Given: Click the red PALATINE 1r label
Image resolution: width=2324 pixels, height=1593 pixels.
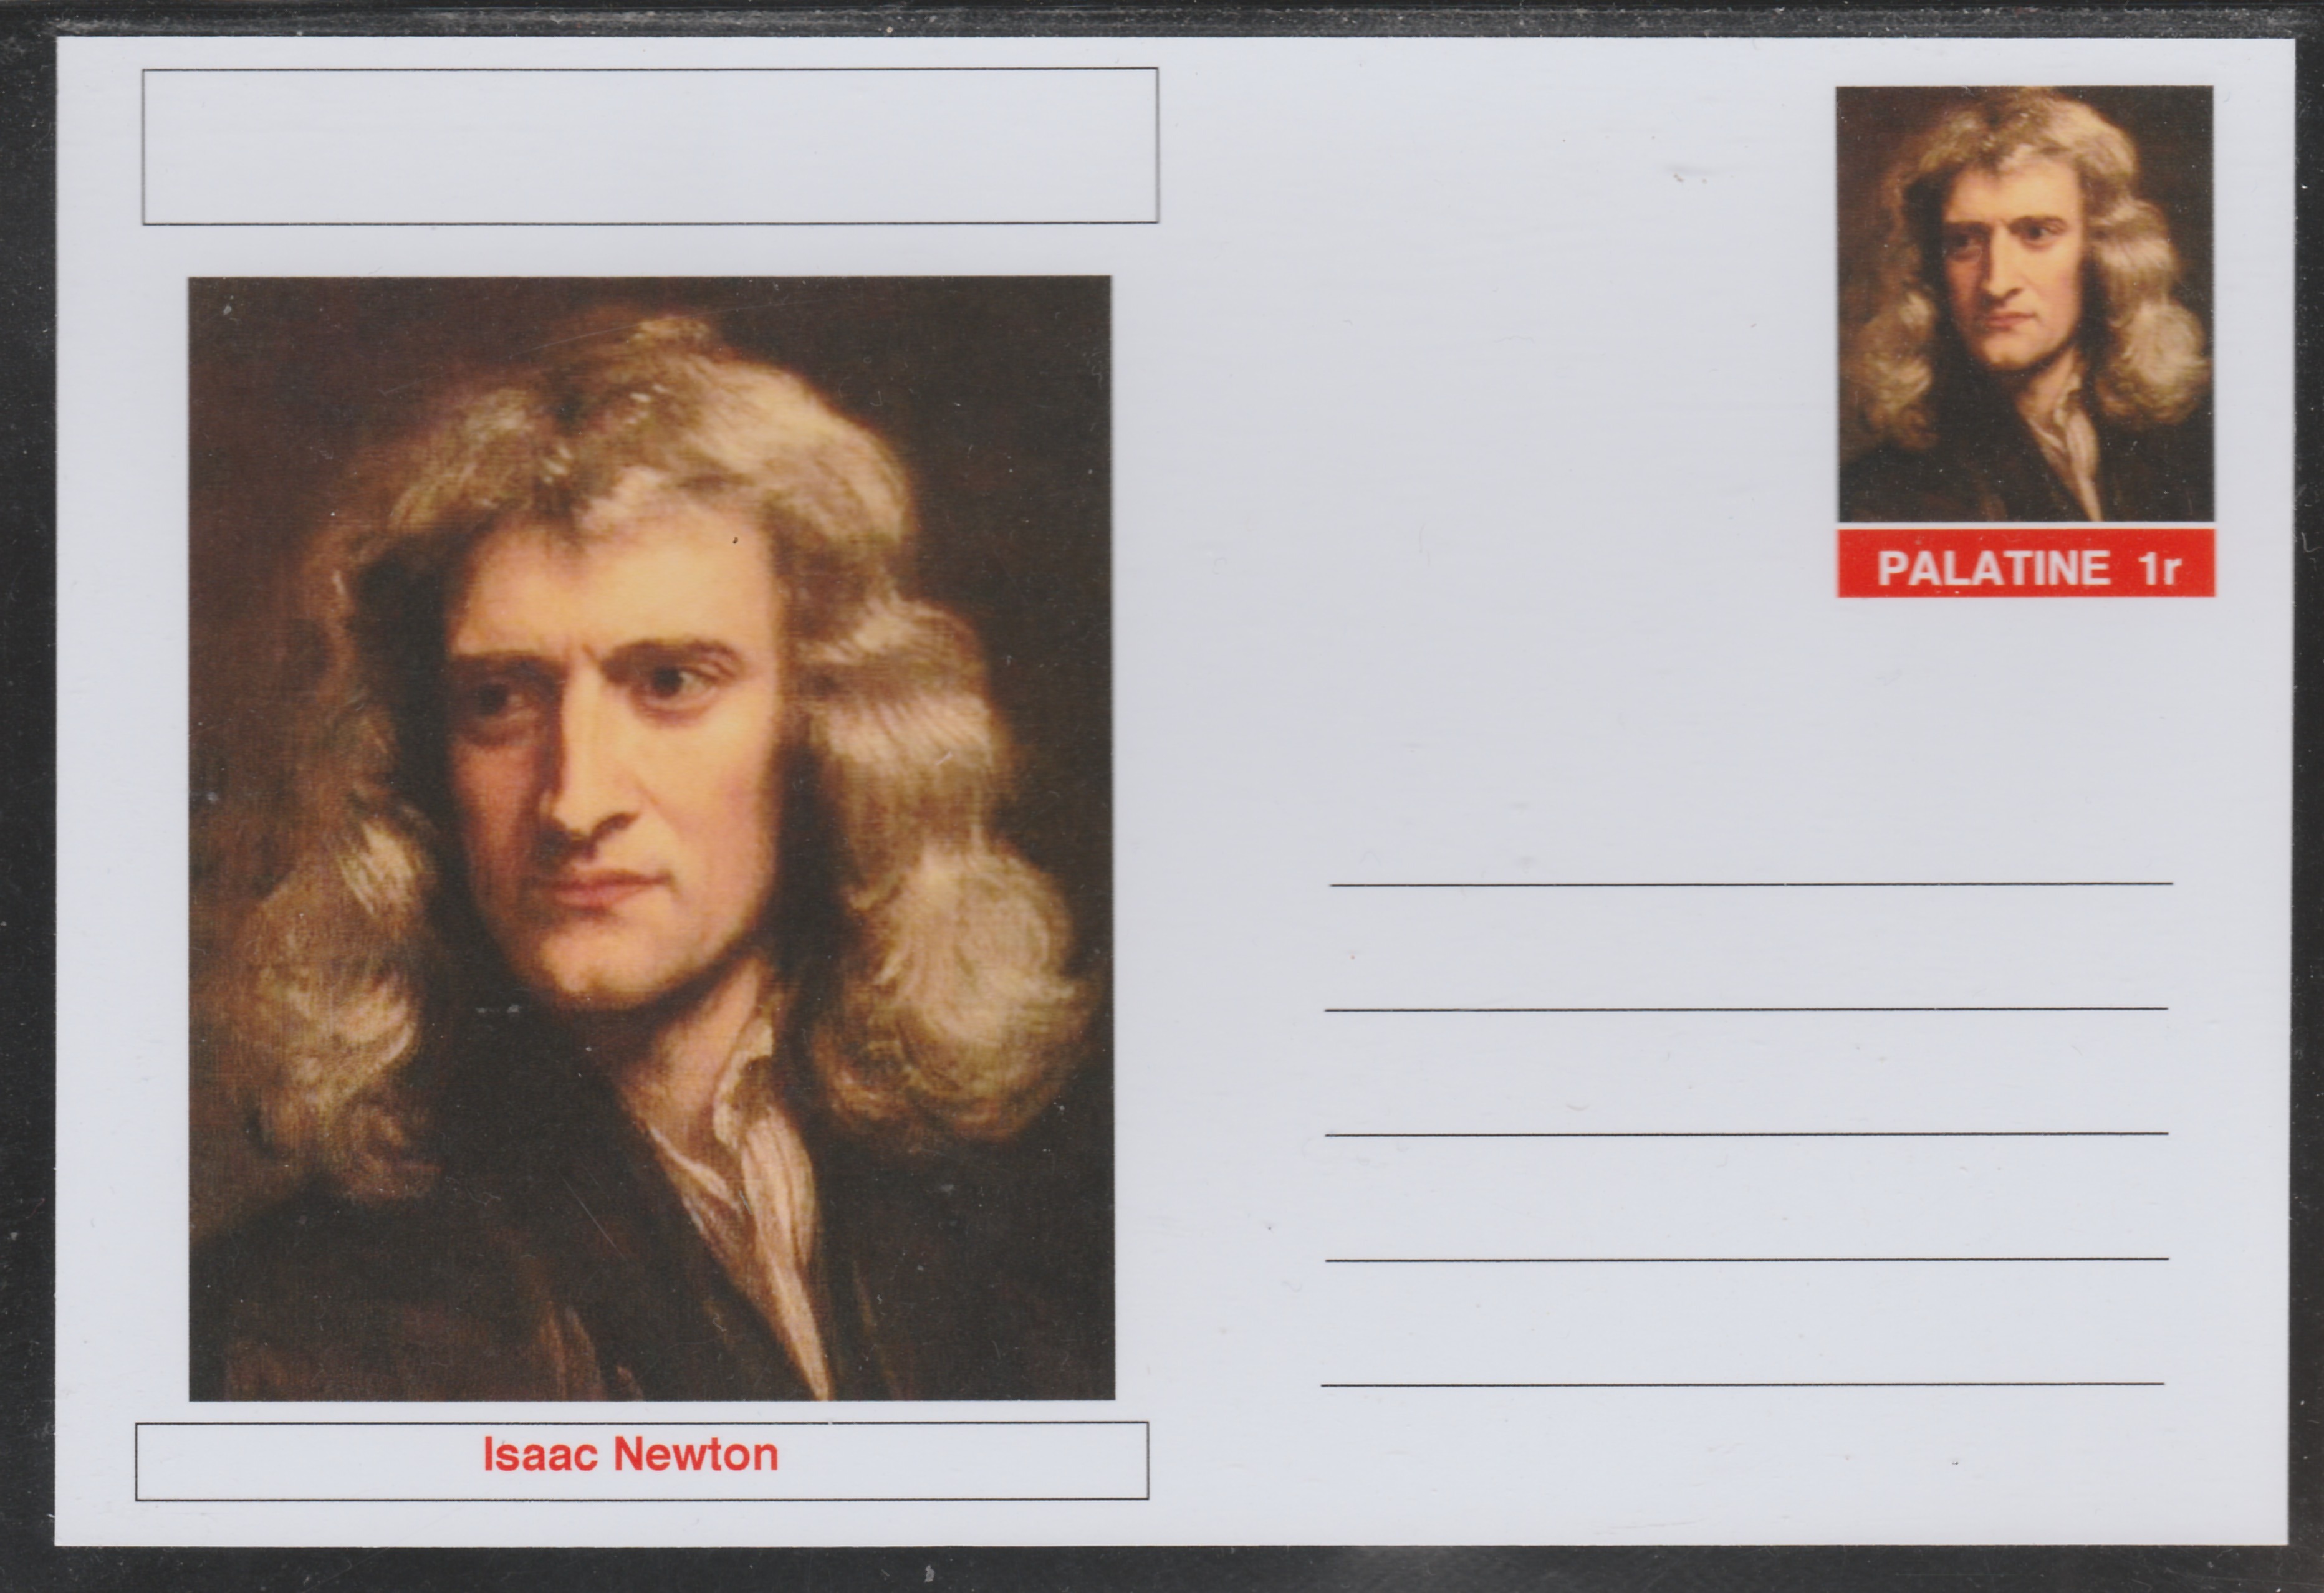Looking at the screenshot, I should 2025,565.
